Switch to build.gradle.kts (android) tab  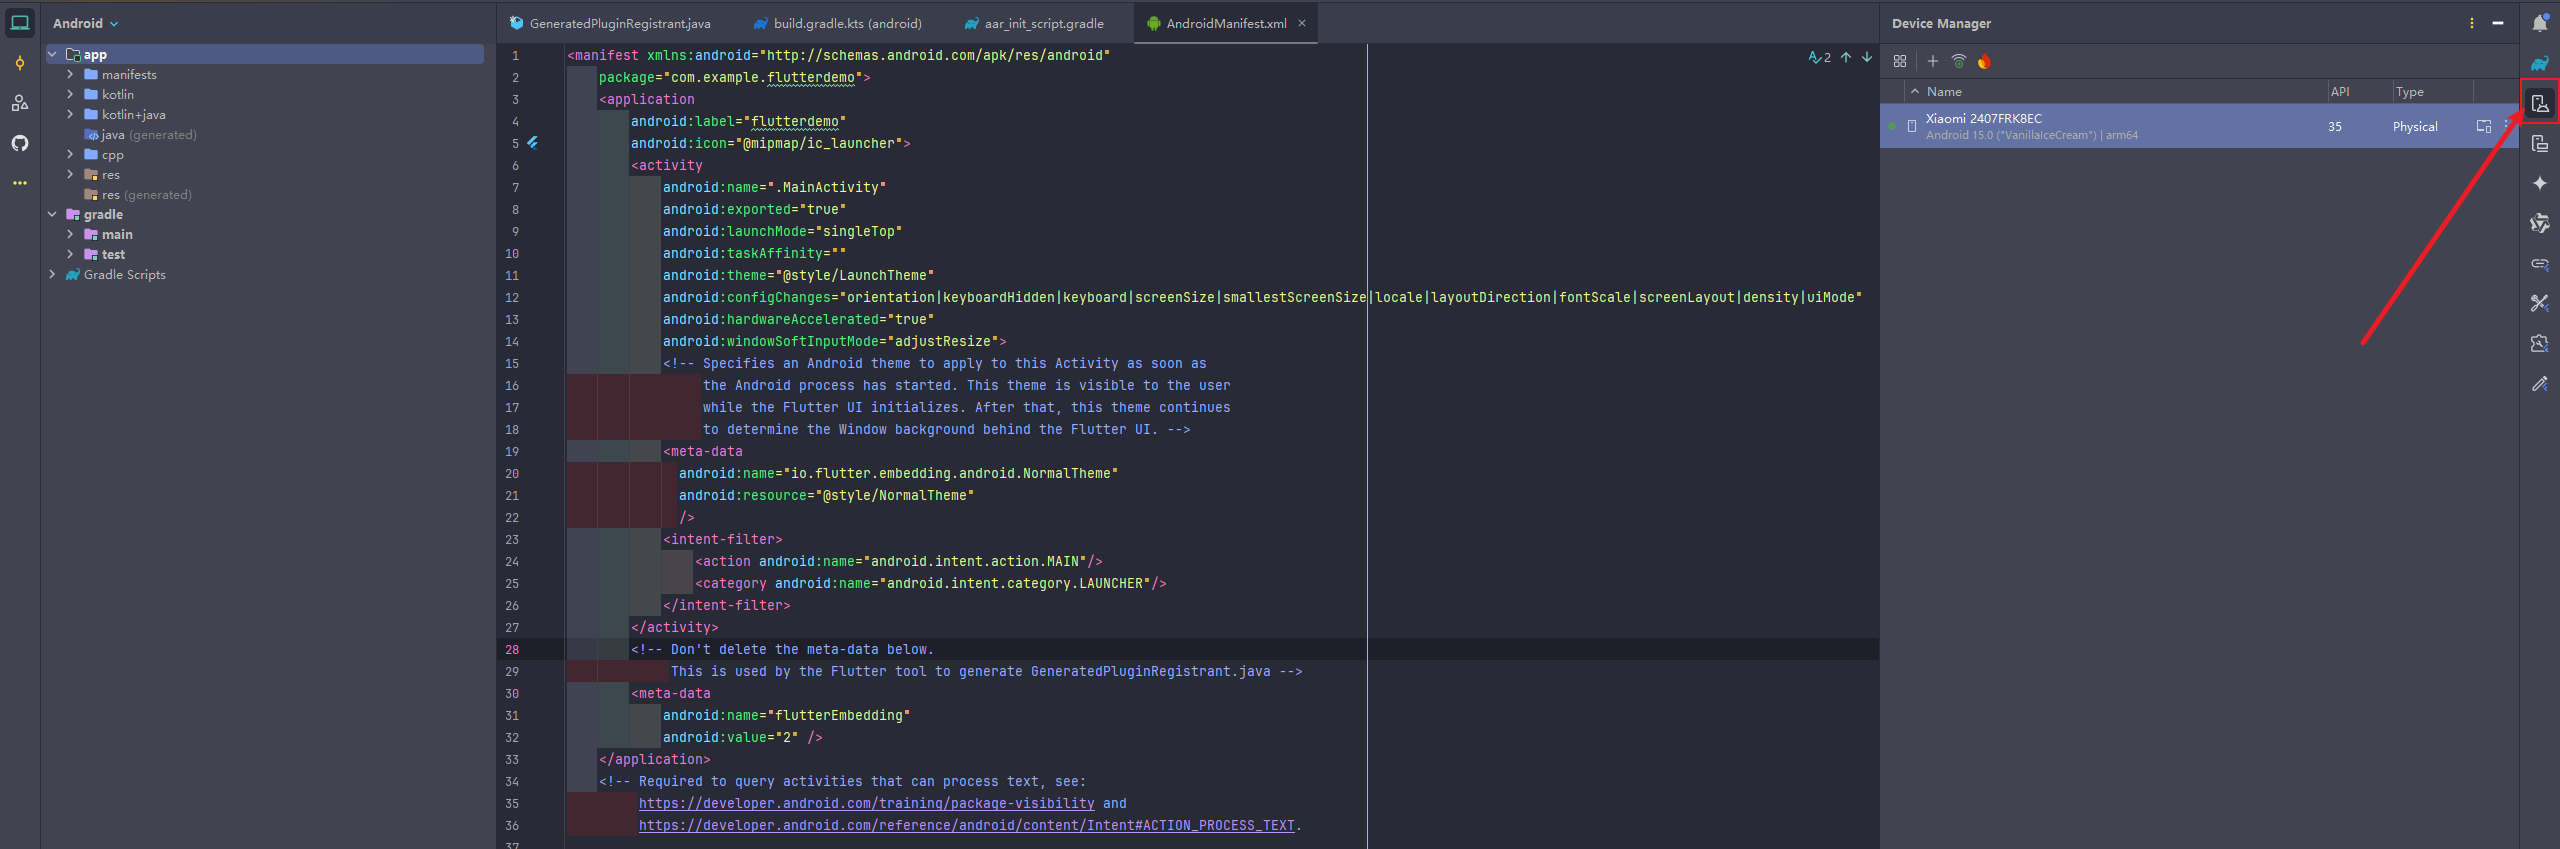tap(846, 23)
